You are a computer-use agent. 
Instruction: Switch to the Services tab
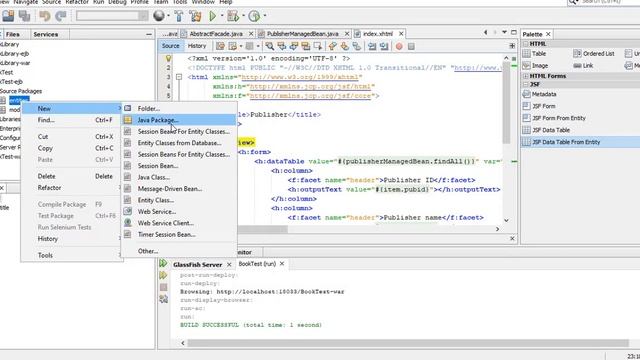tap(45, 34)
